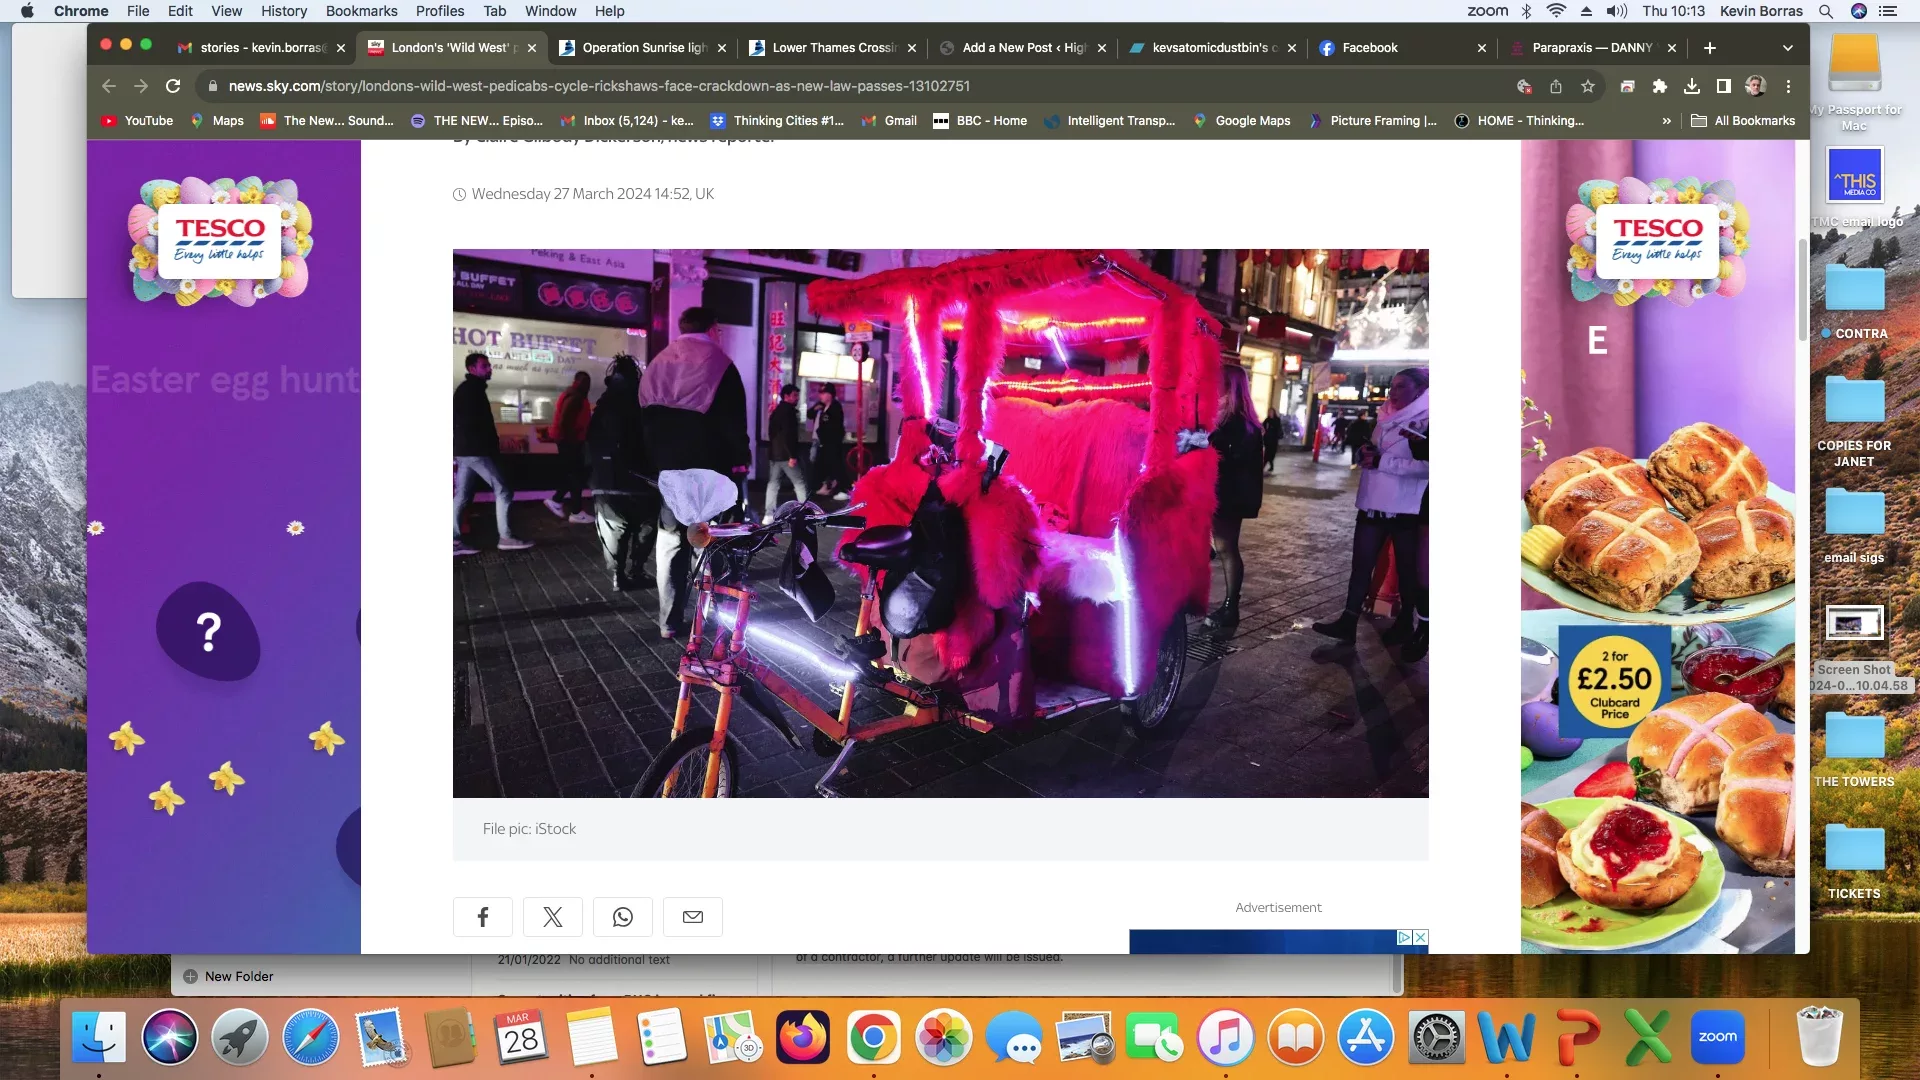The image size is (1920, 1080).
Task: Open the Bookmarks menu in menu bar
Action: (x=361, y=11)
